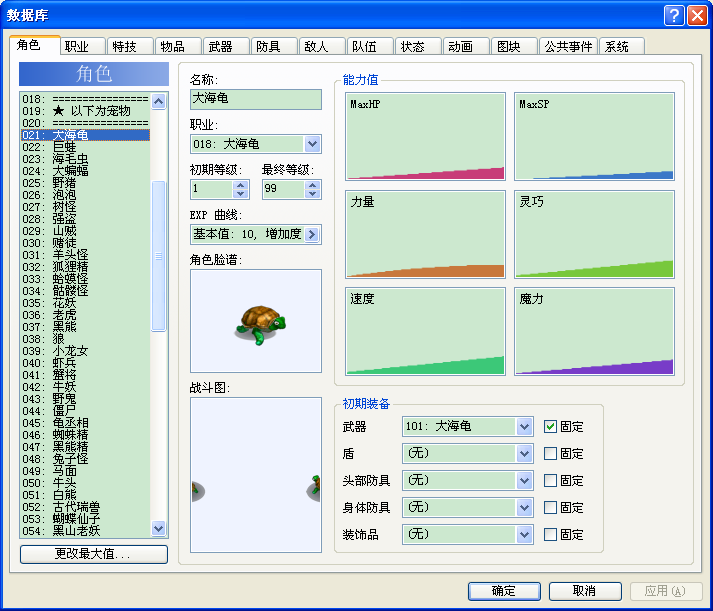713x611 pixels.
Task: Open the MaxHP parameter curve graph
Action: [425, 136]
